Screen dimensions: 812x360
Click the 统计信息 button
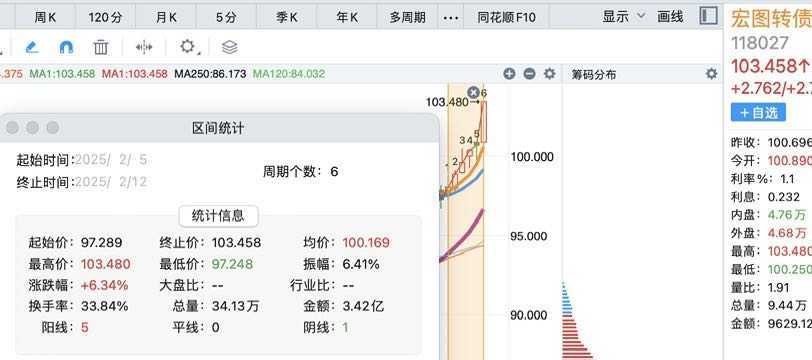218,215
